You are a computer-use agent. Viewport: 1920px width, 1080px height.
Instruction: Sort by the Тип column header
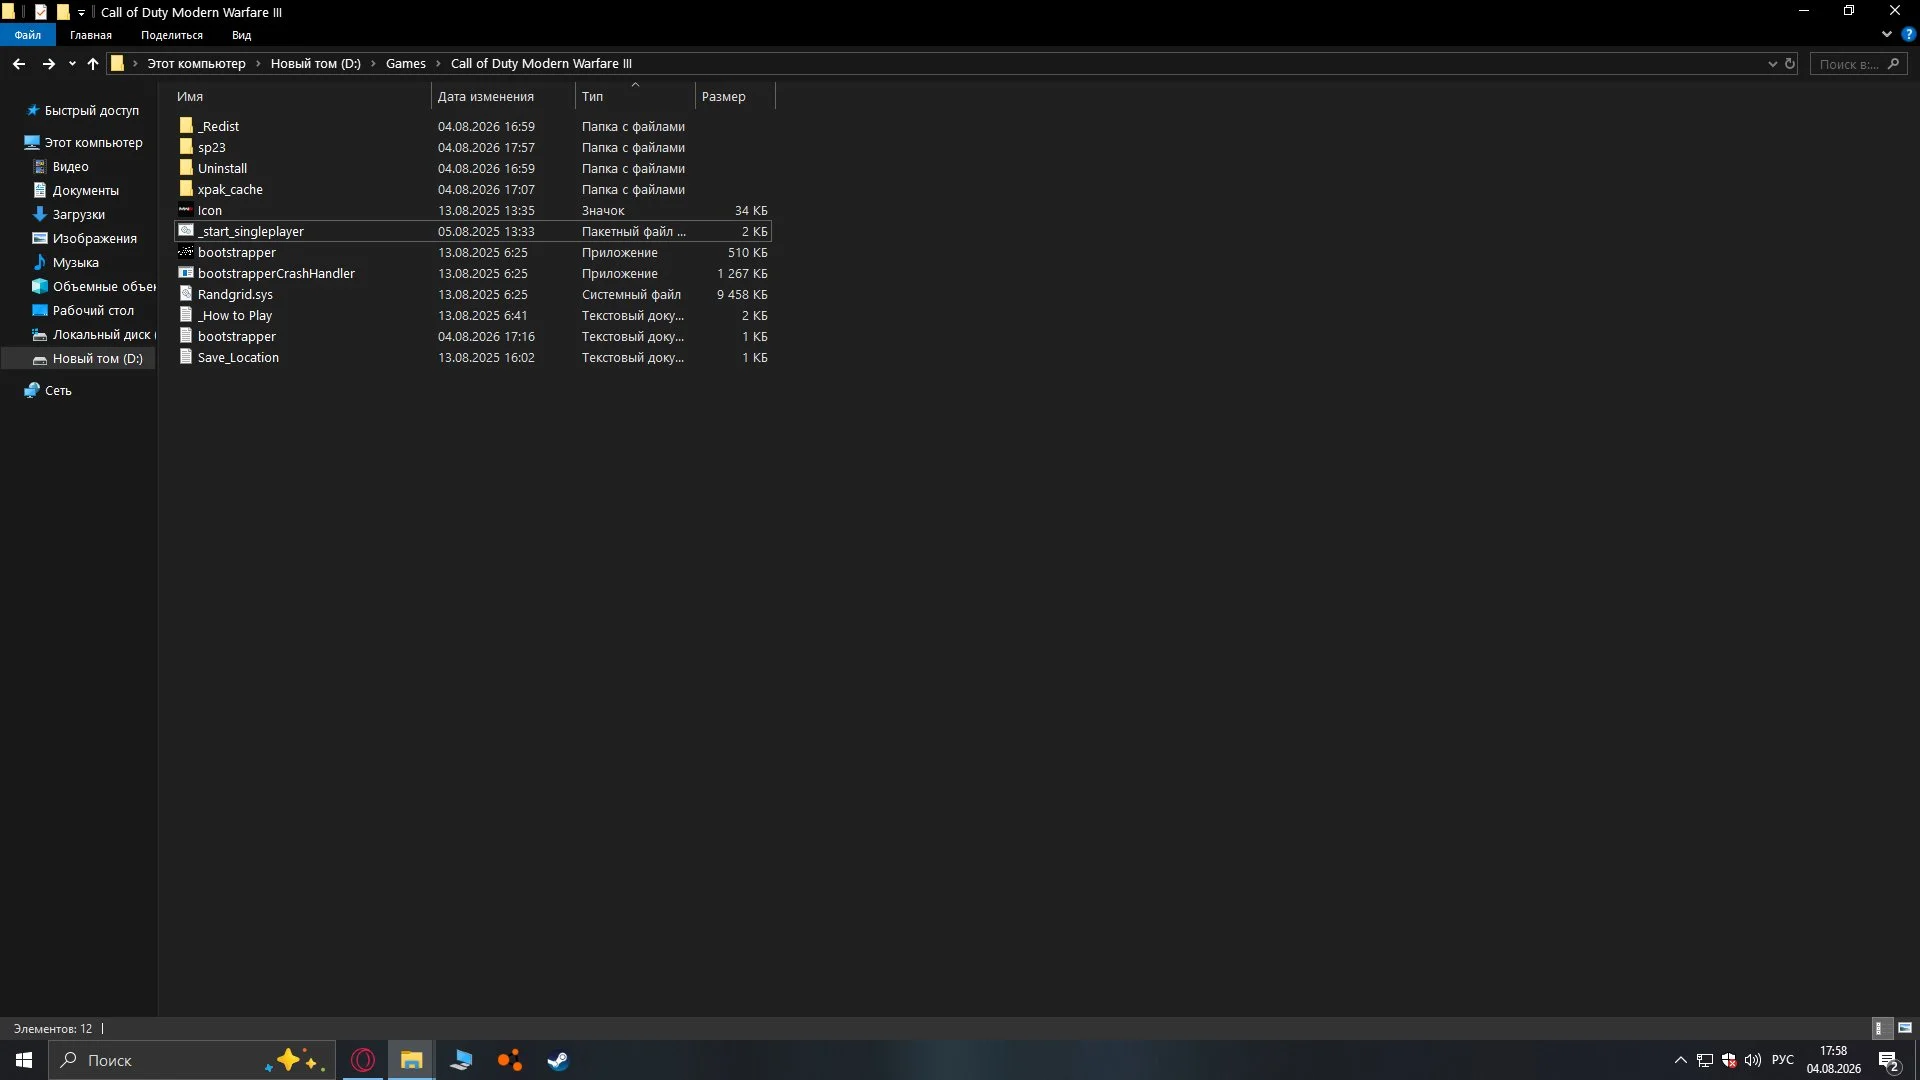tap(635, 96)
